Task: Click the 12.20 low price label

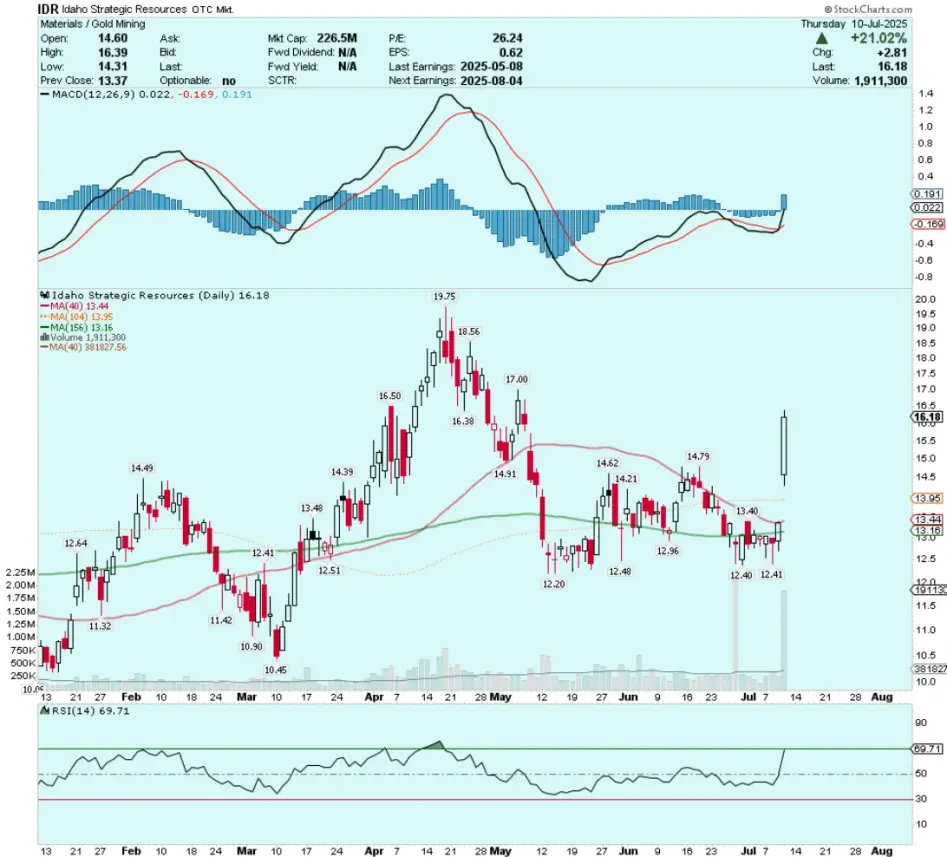Action: [554, 584]
